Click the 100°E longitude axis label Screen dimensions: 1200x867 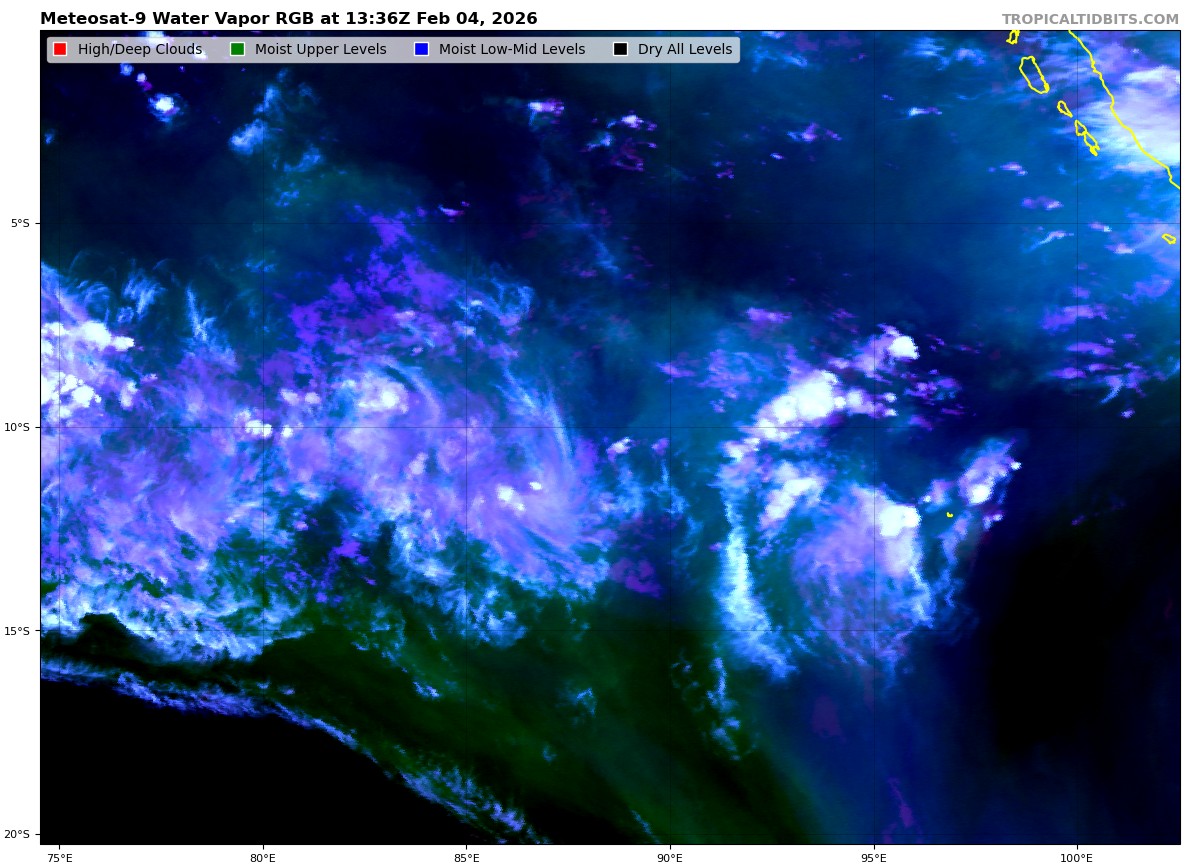click(x=1076, y=857)
